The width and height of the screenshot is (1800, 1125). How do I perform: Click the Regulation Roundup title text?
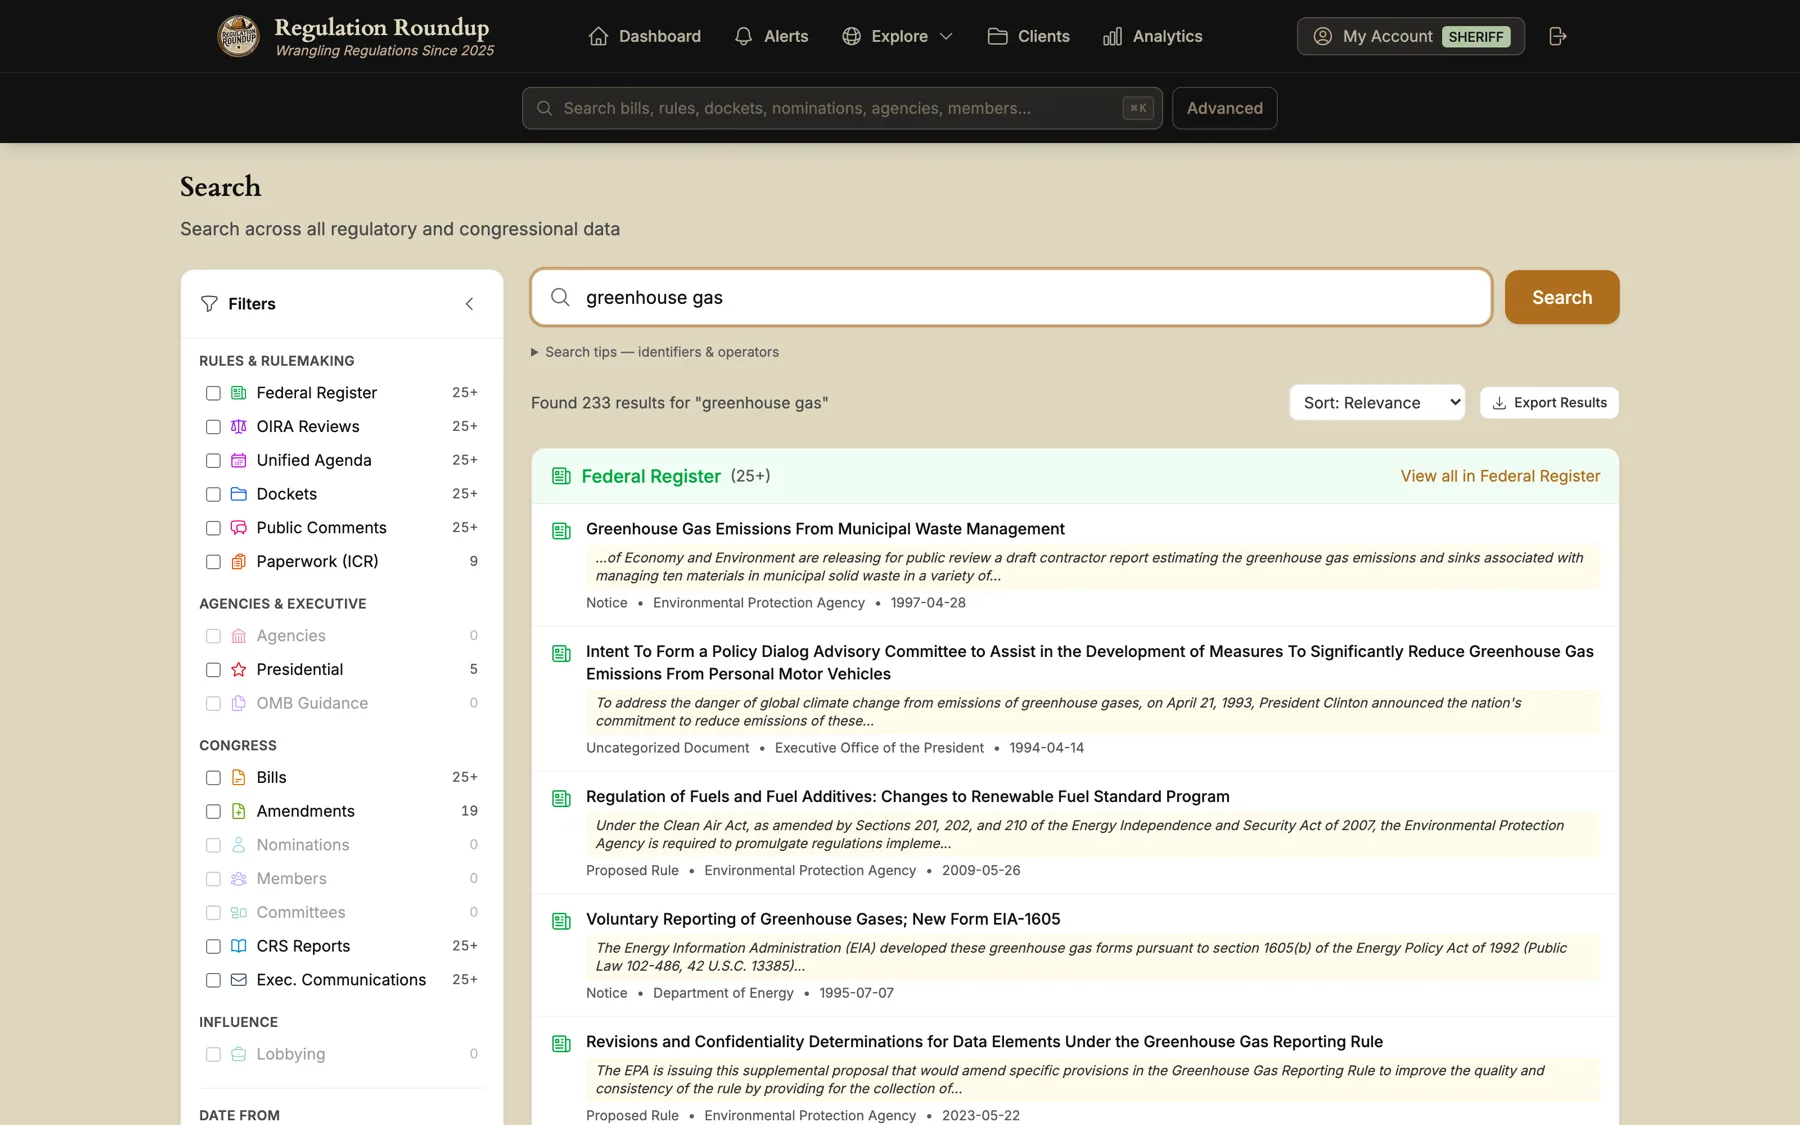click(x=382, y=27)
